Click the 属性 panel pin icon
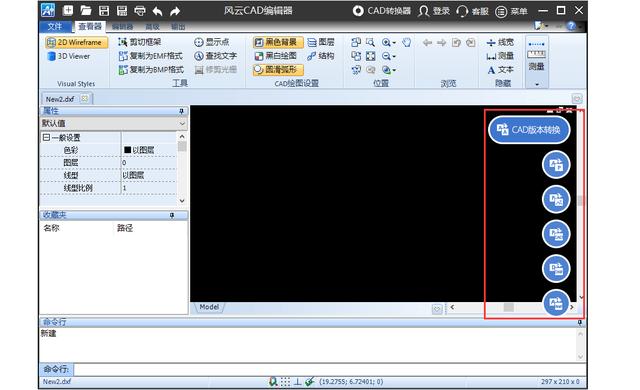Image resolution: width=640 pixels, height=390 pixels. pos(181,111)
